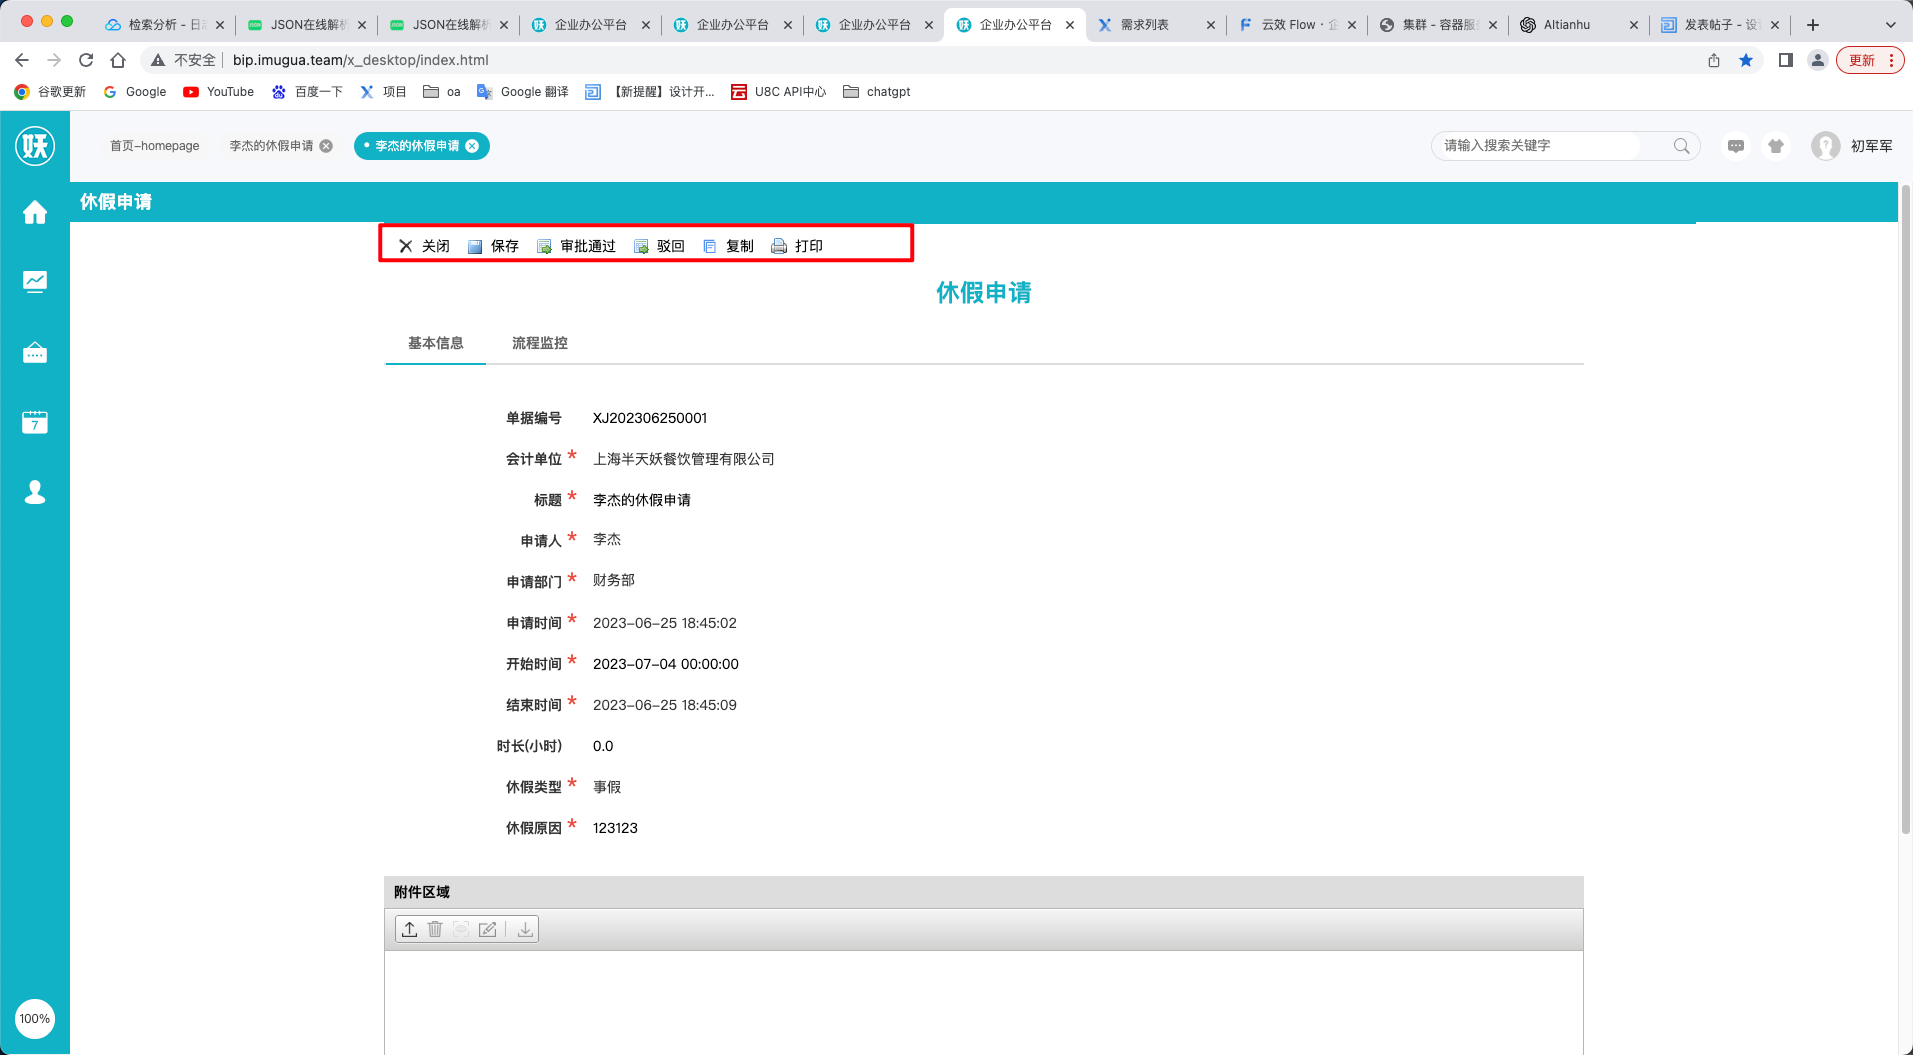Viewport: 1913px width, 1055px height.
Task: Open the Chrome profile icon
Action: [x=1818, y=60]
